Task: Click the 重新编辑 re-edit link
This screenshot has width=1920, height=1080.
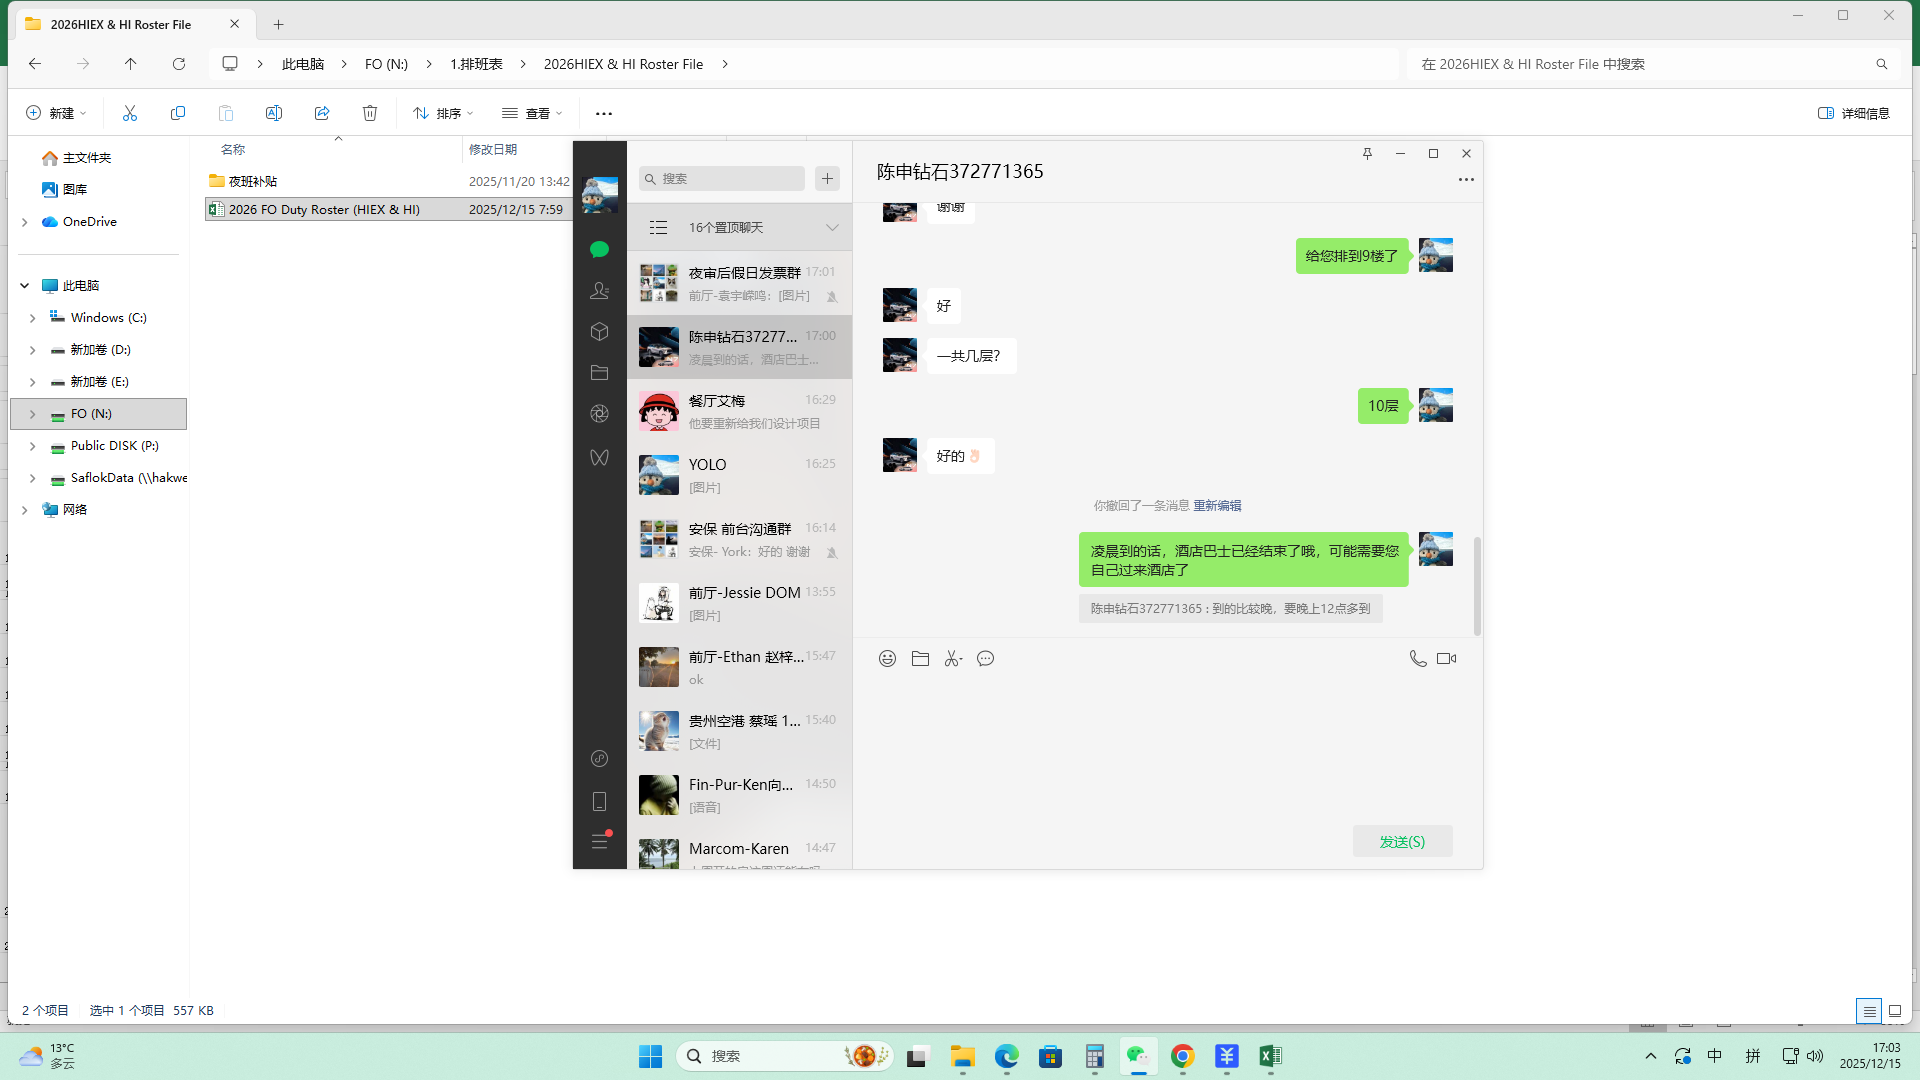Action: [x=1217, y=505]
